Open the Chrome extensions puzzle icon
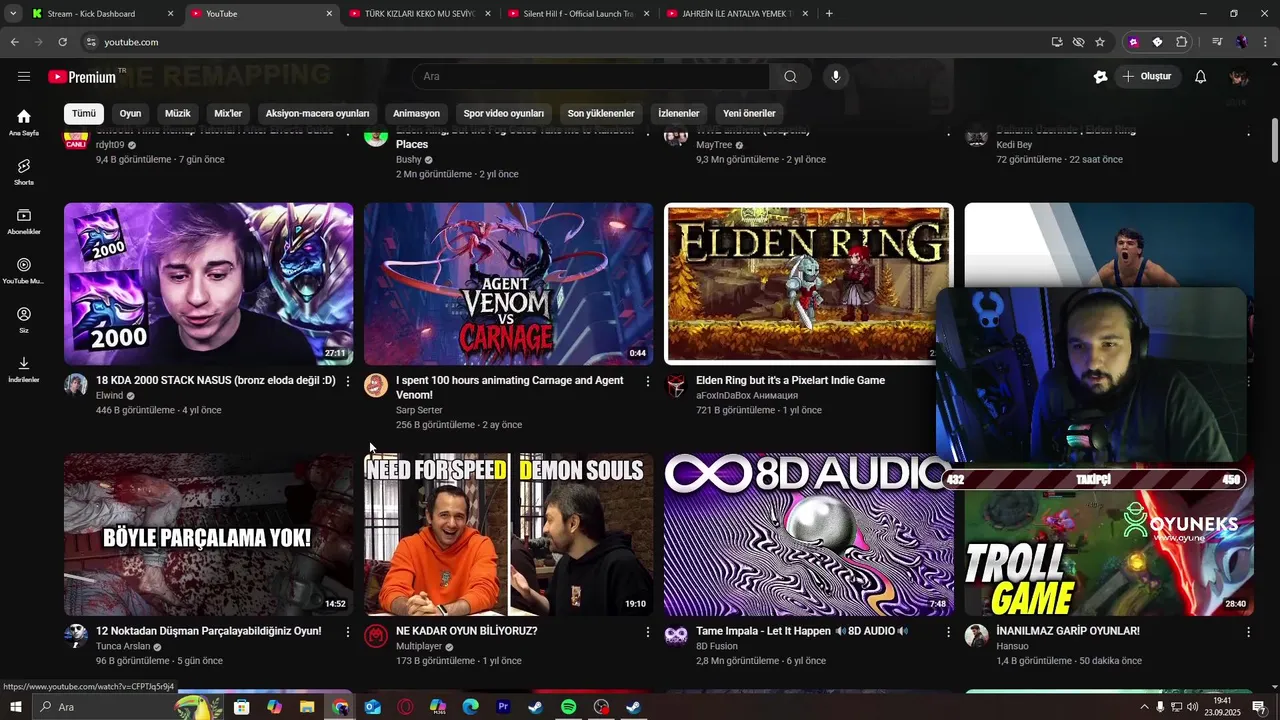Screen dimensions: 1280x720 pos(1182,42)
